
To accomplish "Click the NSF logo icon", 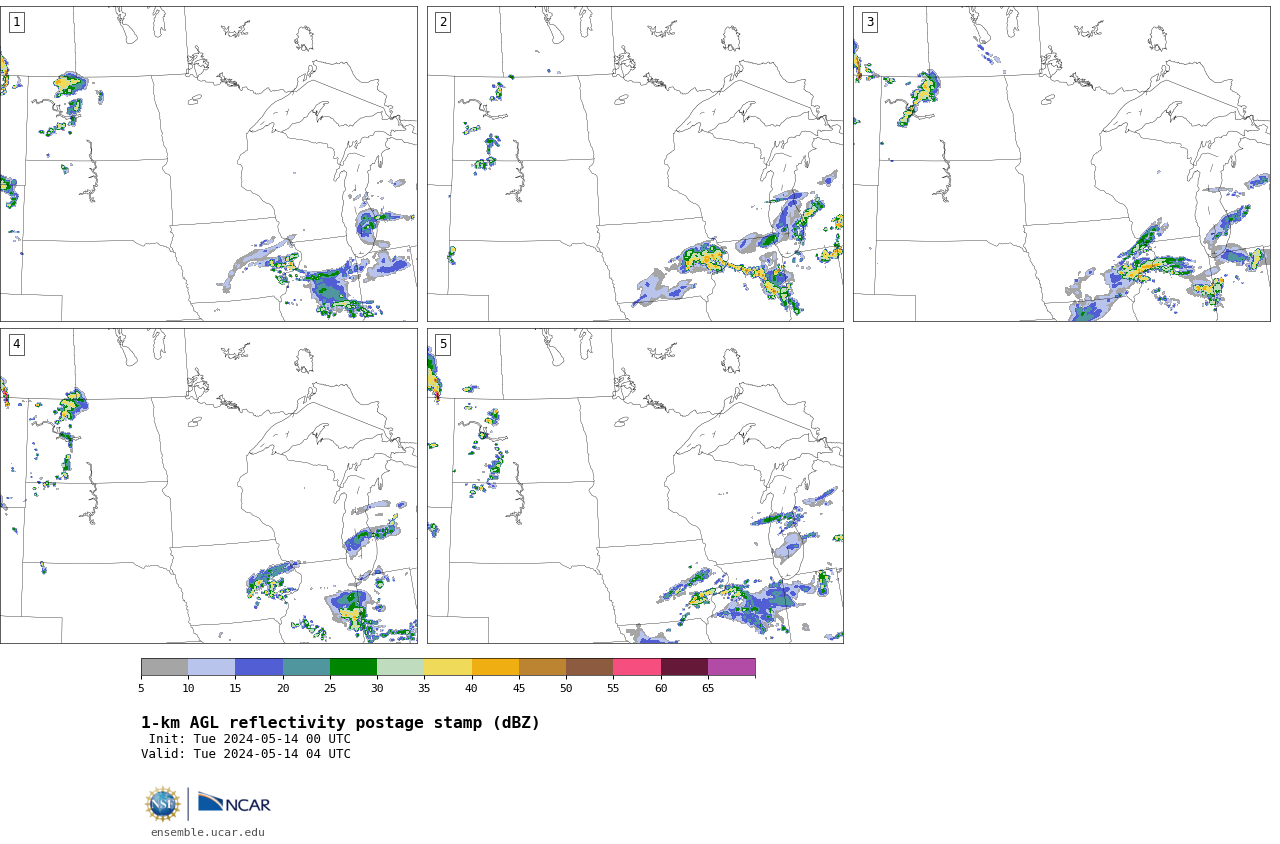I will pos(163,804).
